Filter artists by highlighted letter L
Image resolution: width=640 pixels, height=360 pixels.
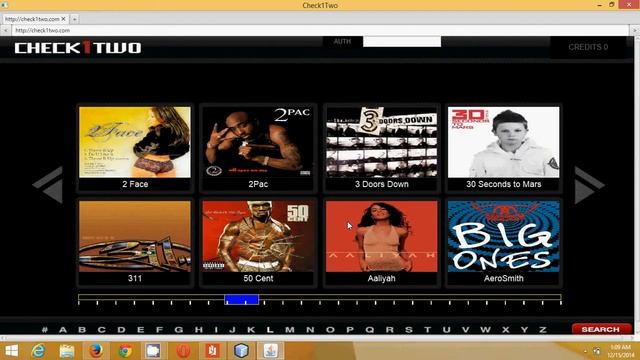(270, 329)
